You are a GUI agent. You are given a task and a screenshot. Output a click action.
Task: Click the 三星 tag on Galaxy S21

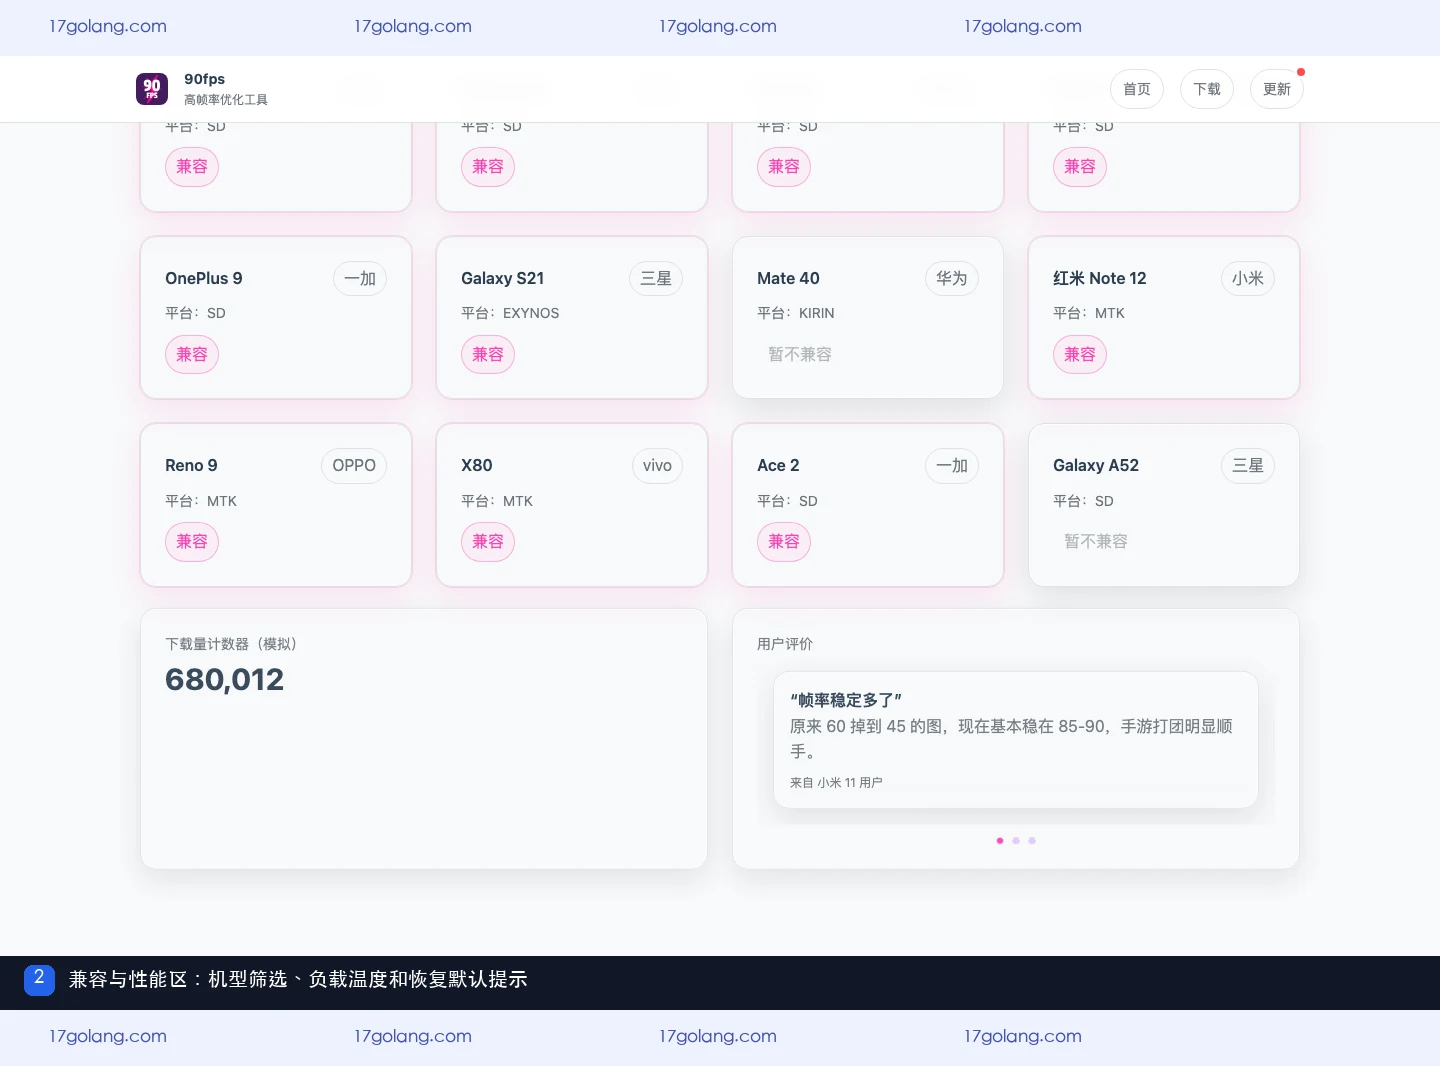tap(656, 278)
